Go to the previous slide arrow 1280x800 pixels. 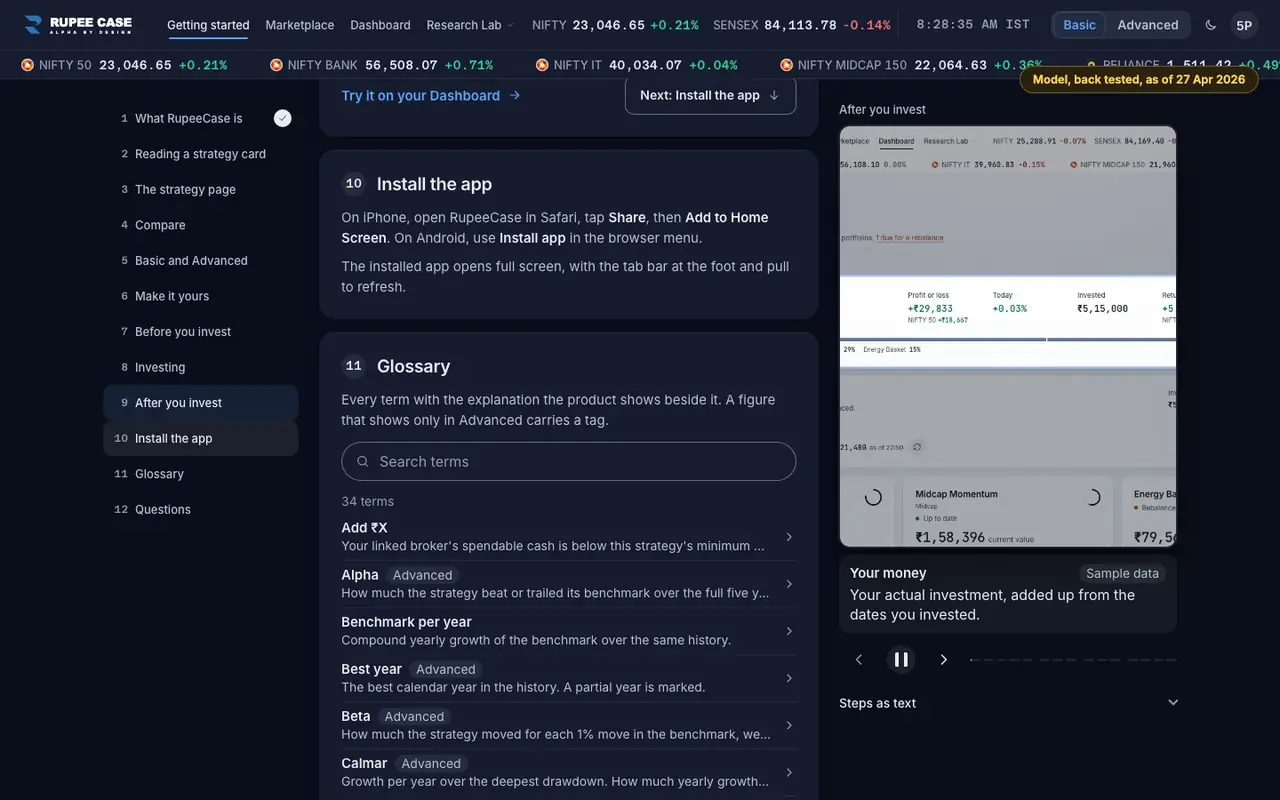coord(858,659)
